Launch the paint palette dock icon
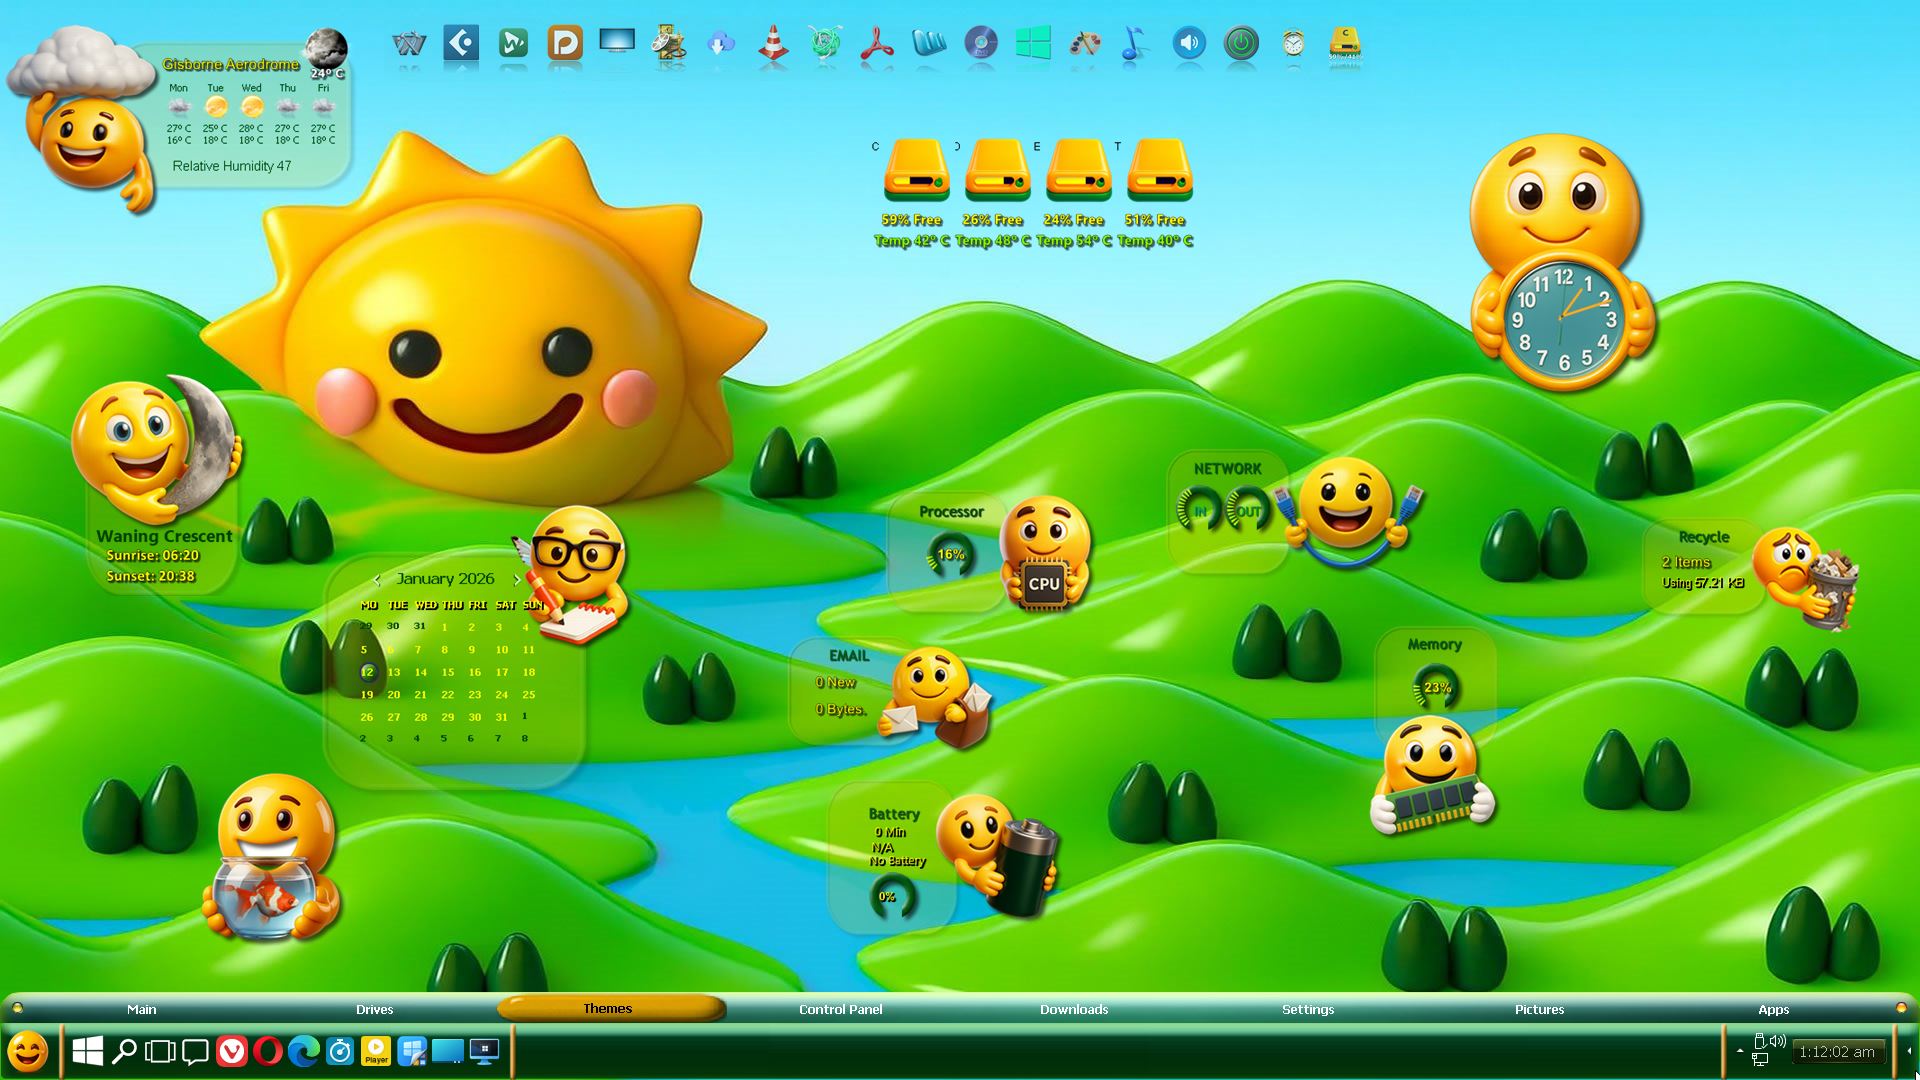Viewport: 1920px width, 1080px height. pos(1085,43)
